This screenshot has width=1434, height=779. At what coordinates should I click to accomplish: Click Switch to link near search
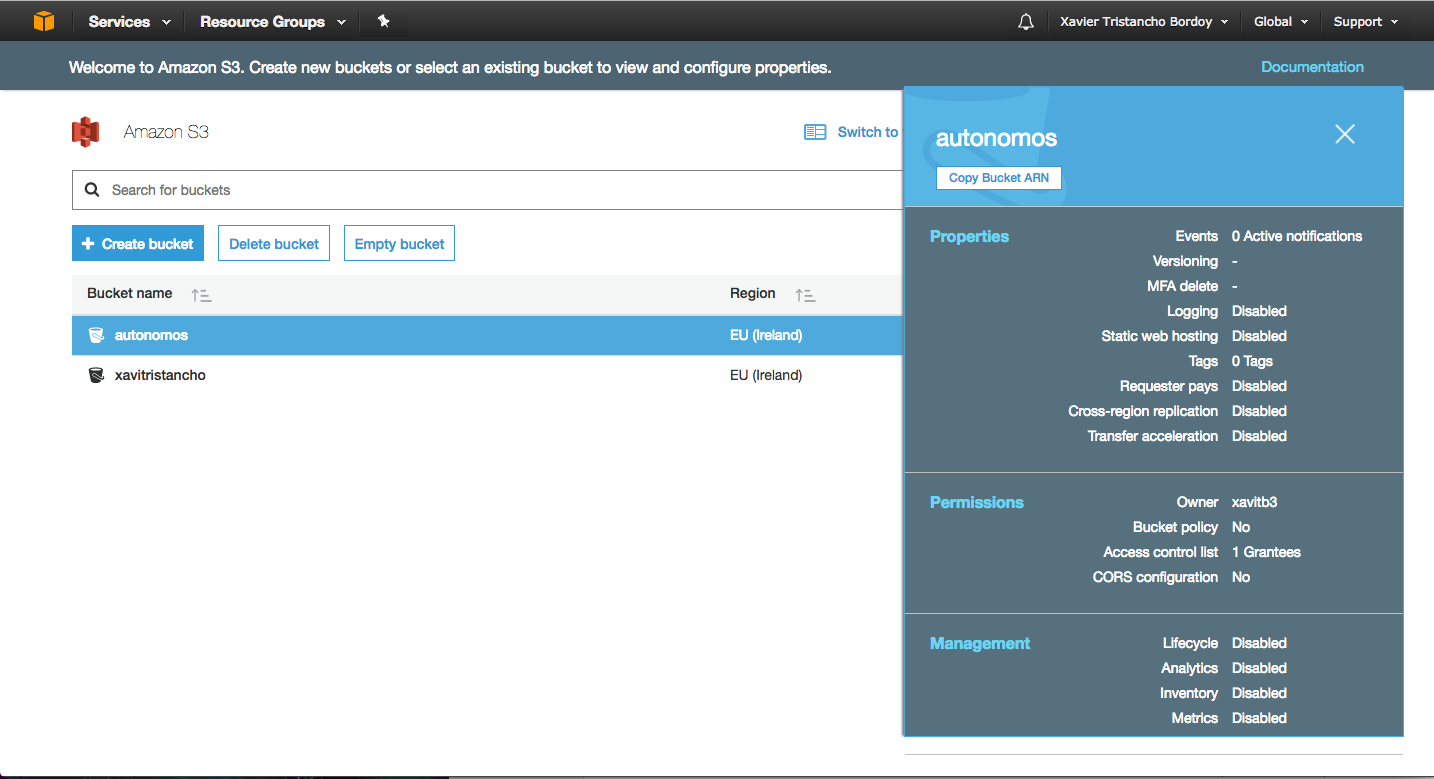(x=868, y=132)
